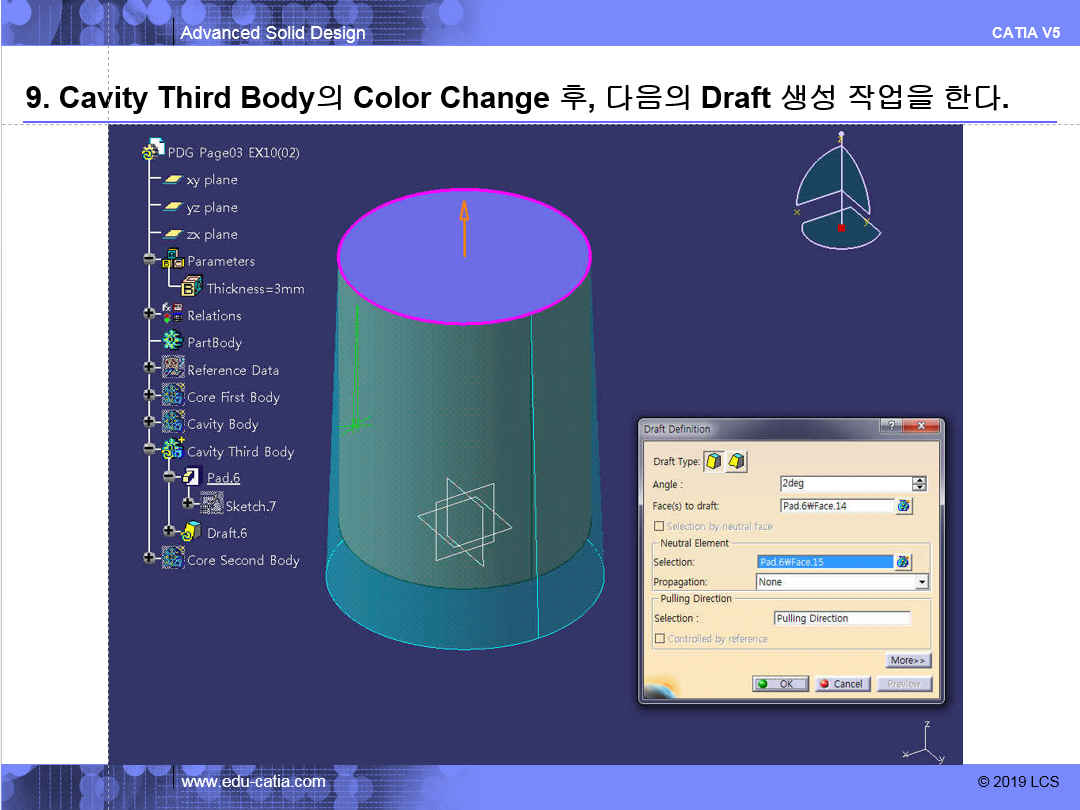Select the constant draft type icon
This screenshot has width=1080, height=810.
[714, 461]
